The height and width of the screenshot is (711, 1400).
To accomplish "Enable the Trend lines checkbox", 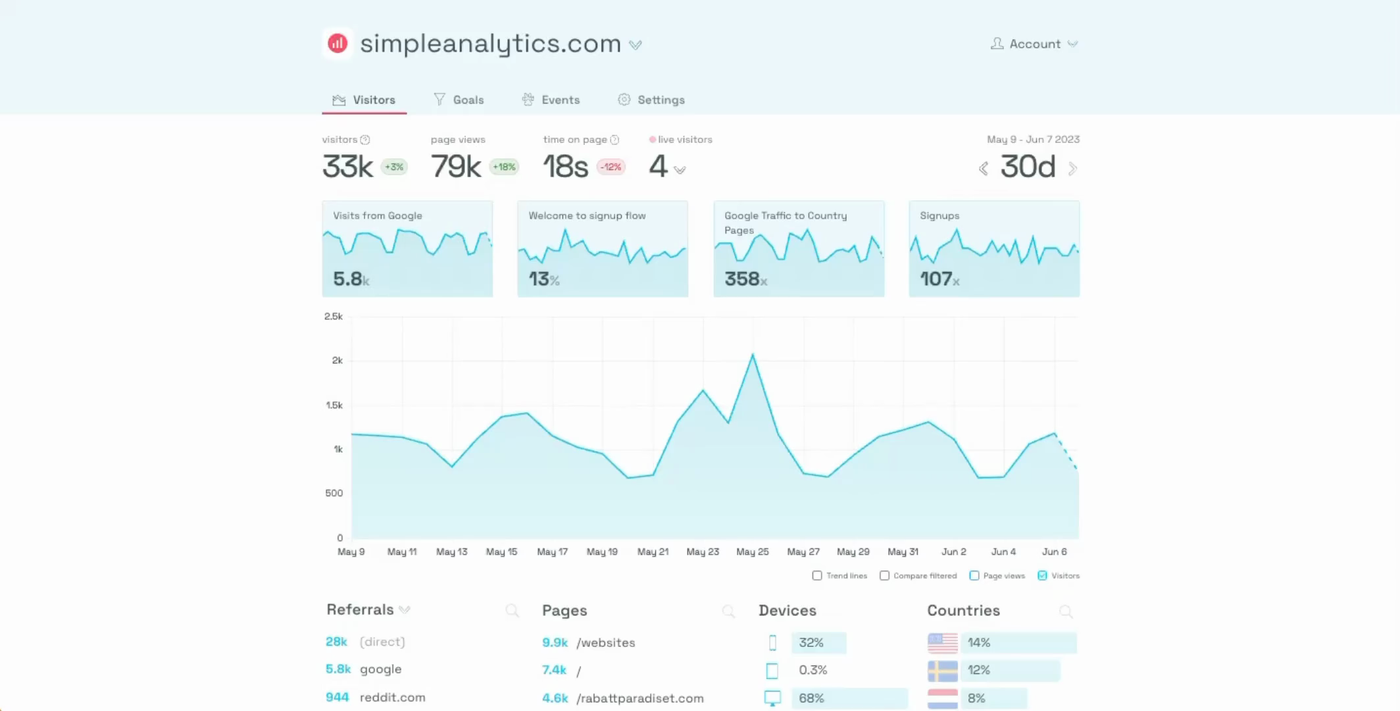I will (x=817, y=576).
